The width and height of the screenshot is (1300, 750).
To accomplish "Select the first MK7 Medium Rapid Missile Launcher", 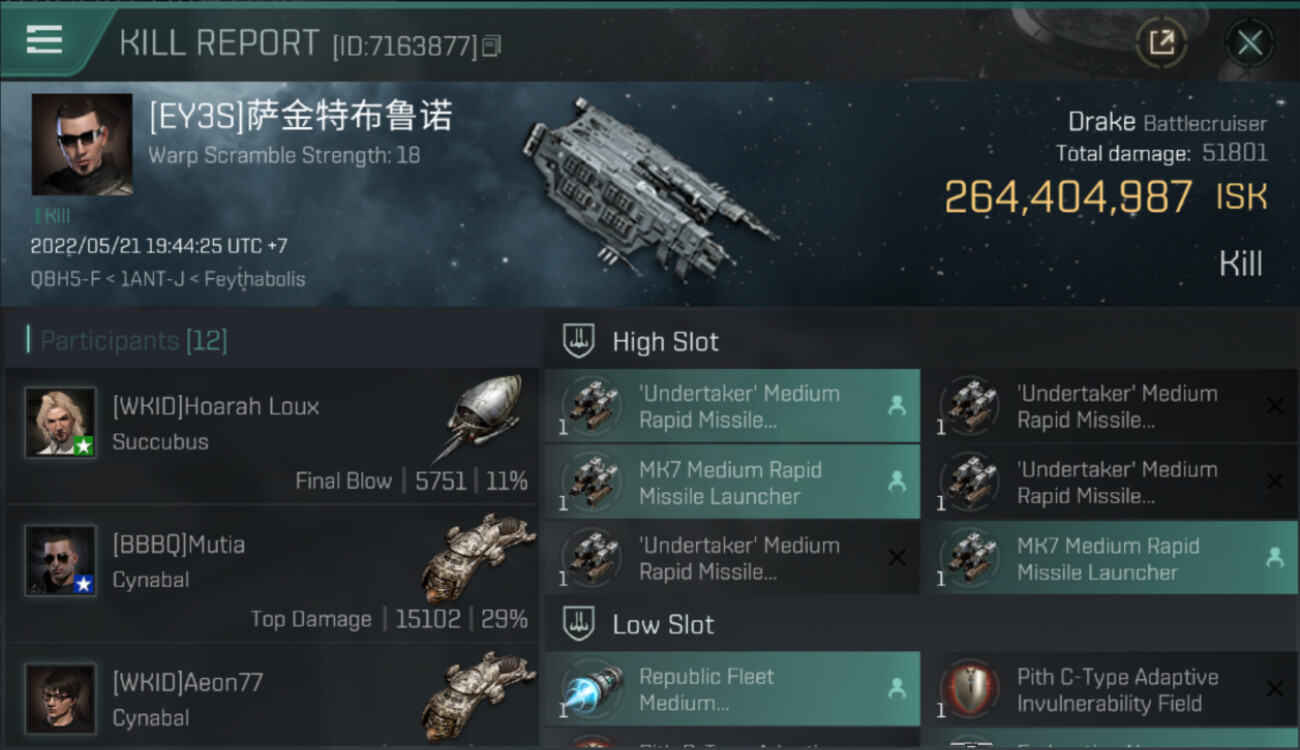I will click(732, 483).
